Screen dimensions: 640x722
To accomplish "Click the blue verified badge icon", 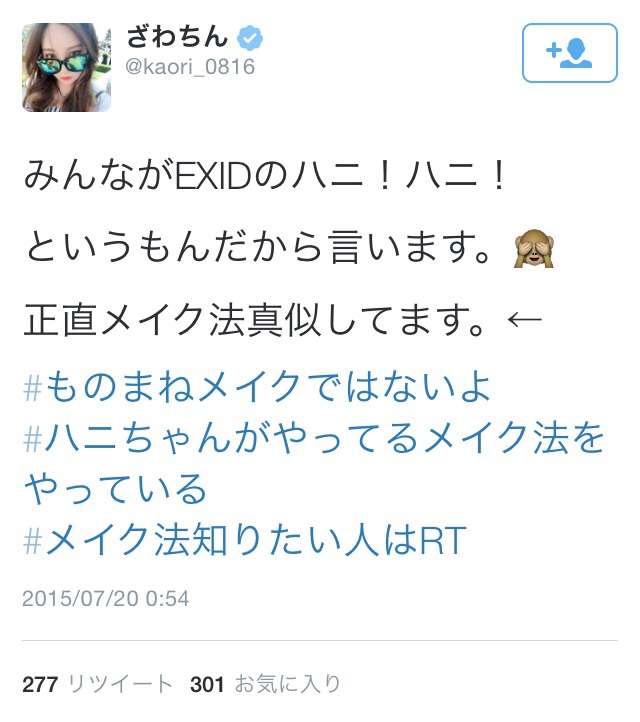I will tap(250, 38).
